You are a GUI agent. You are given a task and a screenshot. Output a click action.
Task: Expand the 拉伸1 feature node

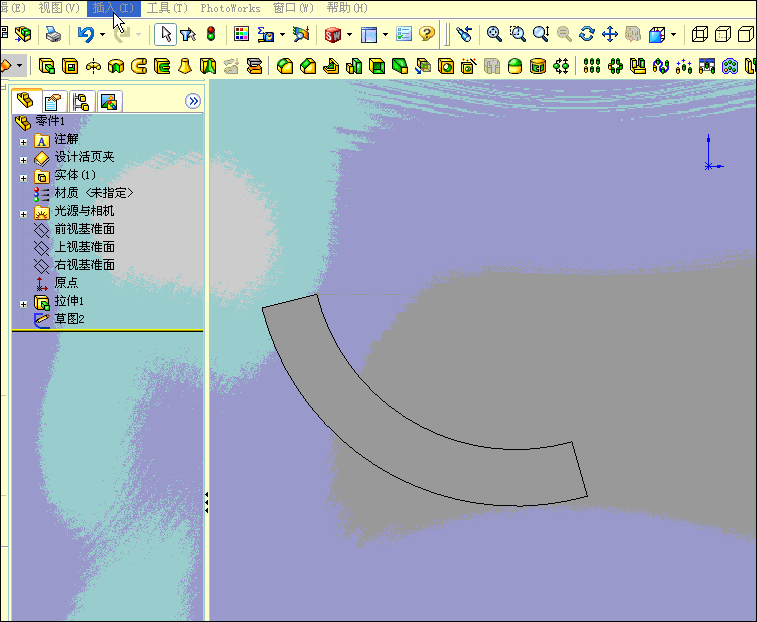[23, 304]
